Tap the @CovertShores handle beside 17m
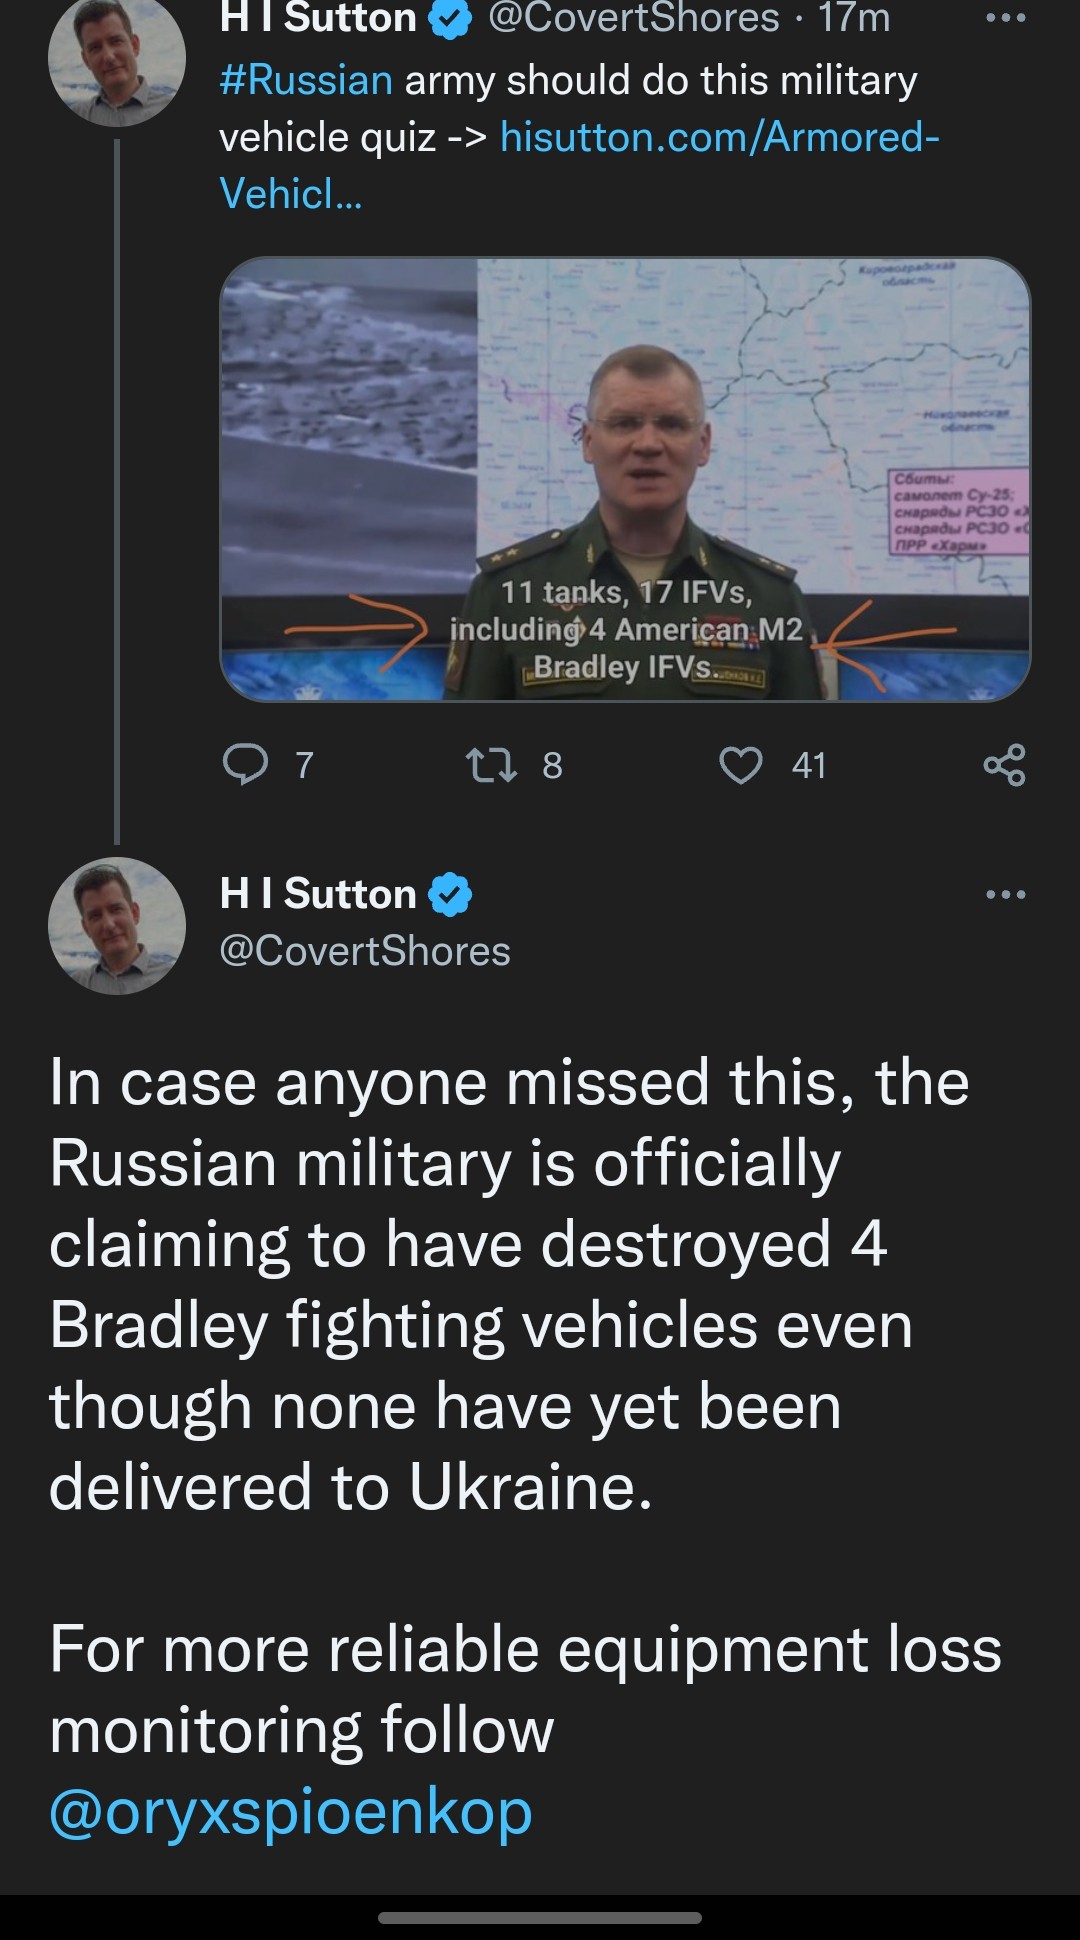The image size is (1080, 1940). 633,18
